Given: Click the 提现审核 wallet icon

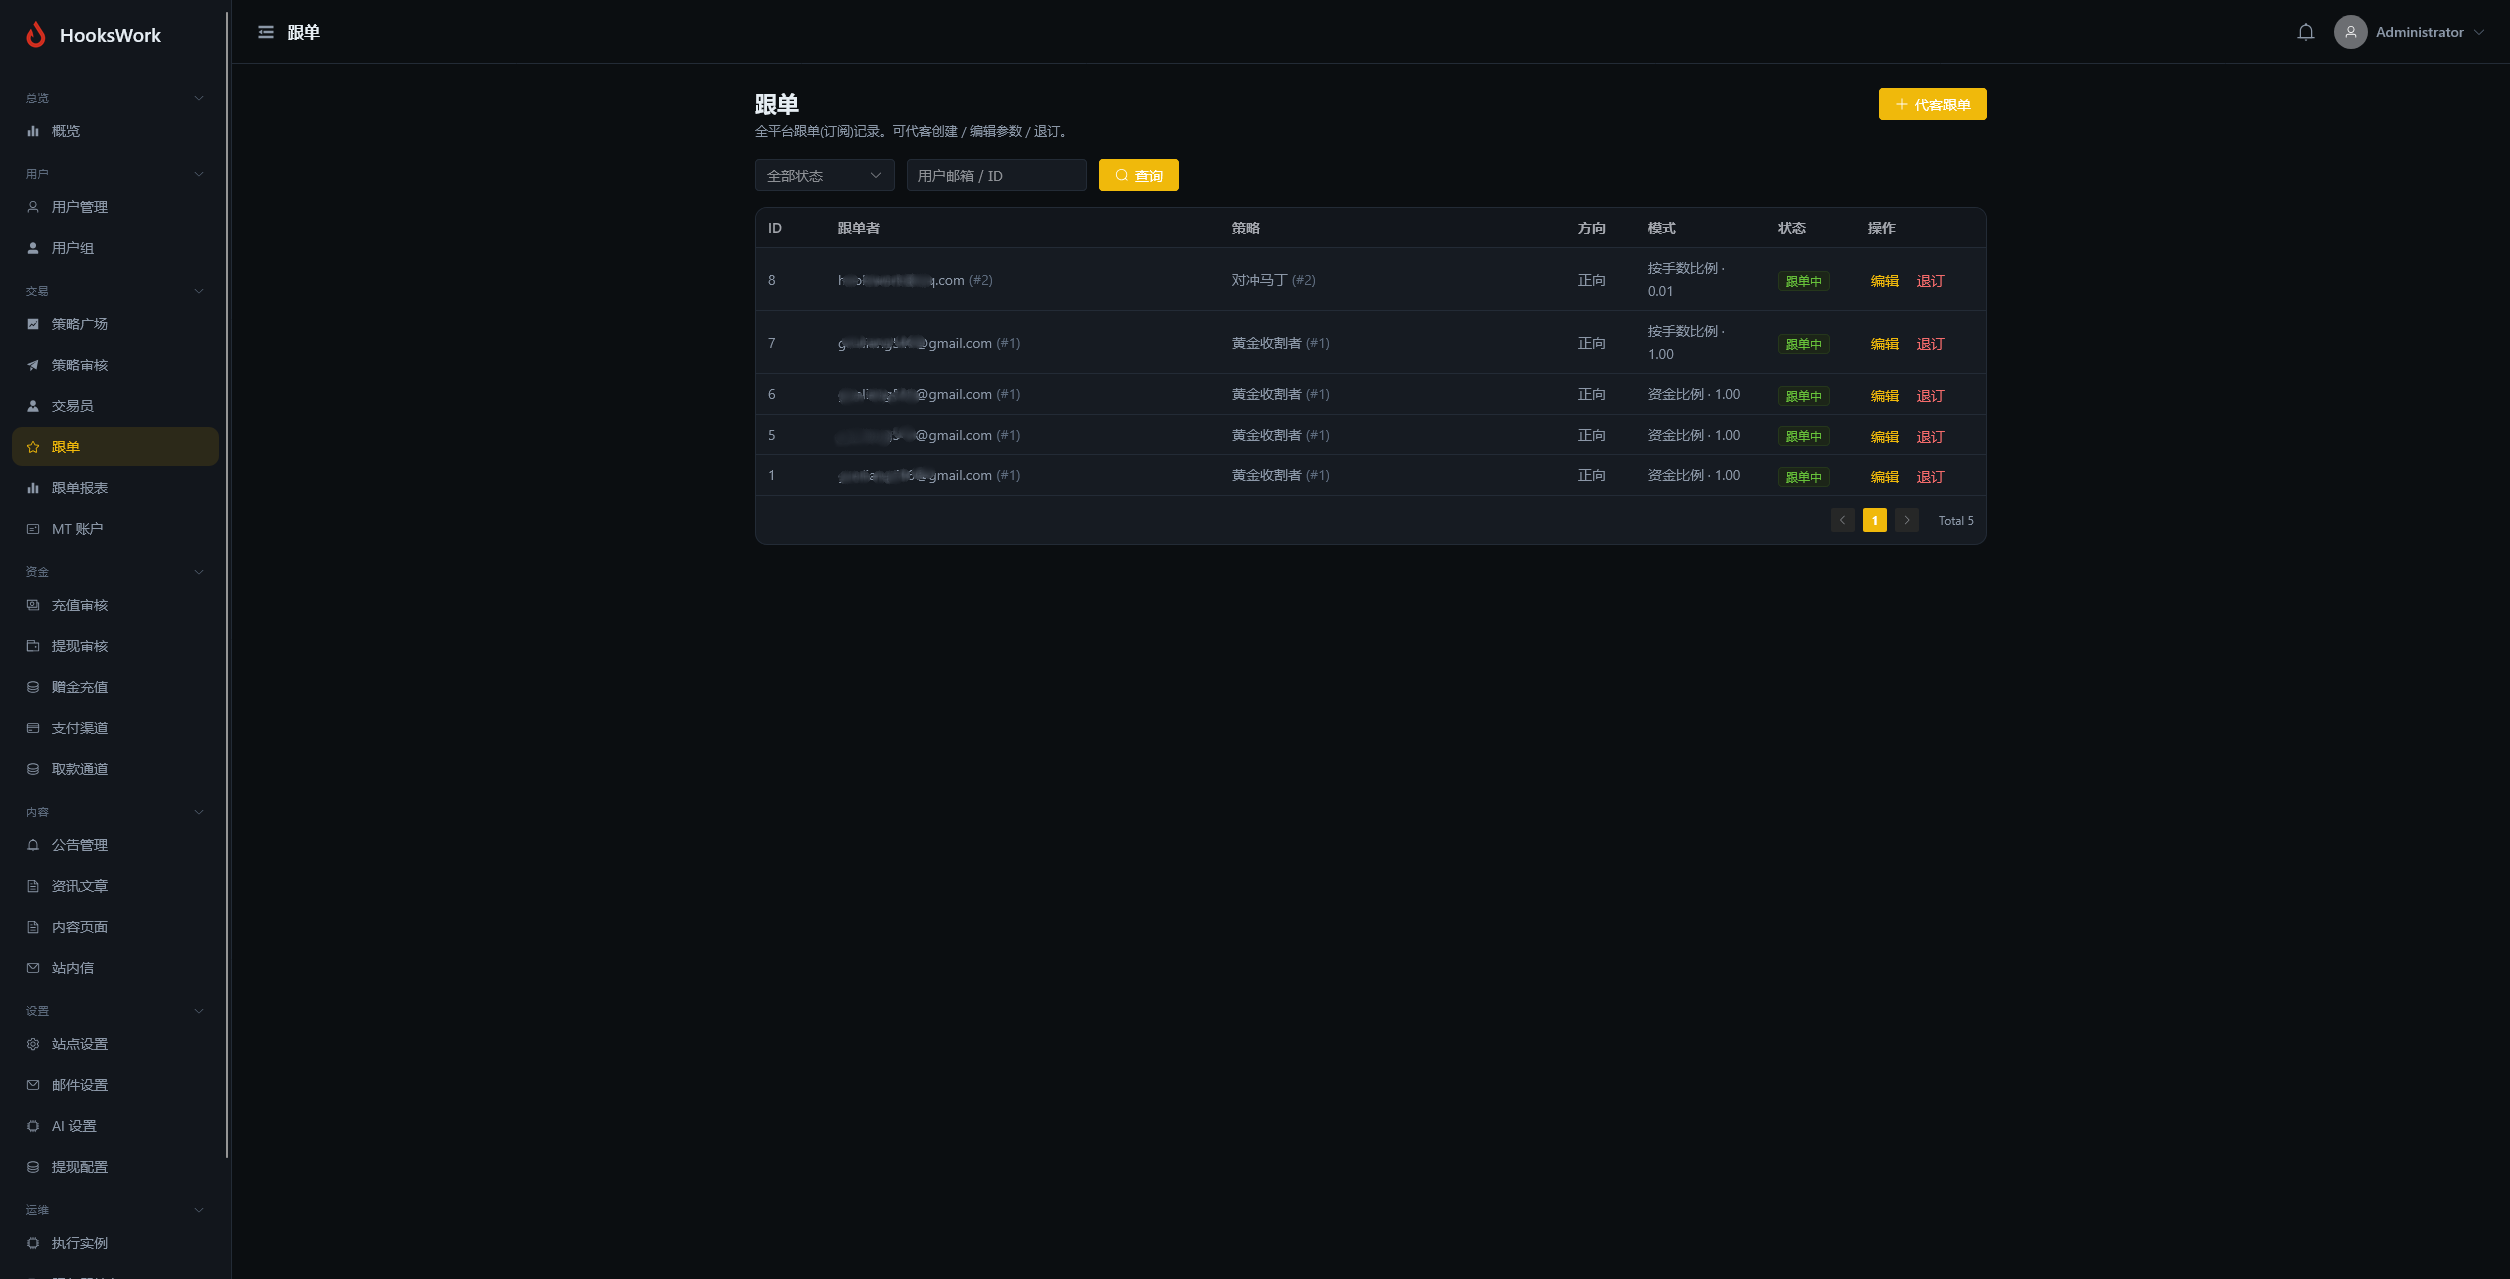Looking at the screenshot, I should pyautogui.click(x=33, y=646).
